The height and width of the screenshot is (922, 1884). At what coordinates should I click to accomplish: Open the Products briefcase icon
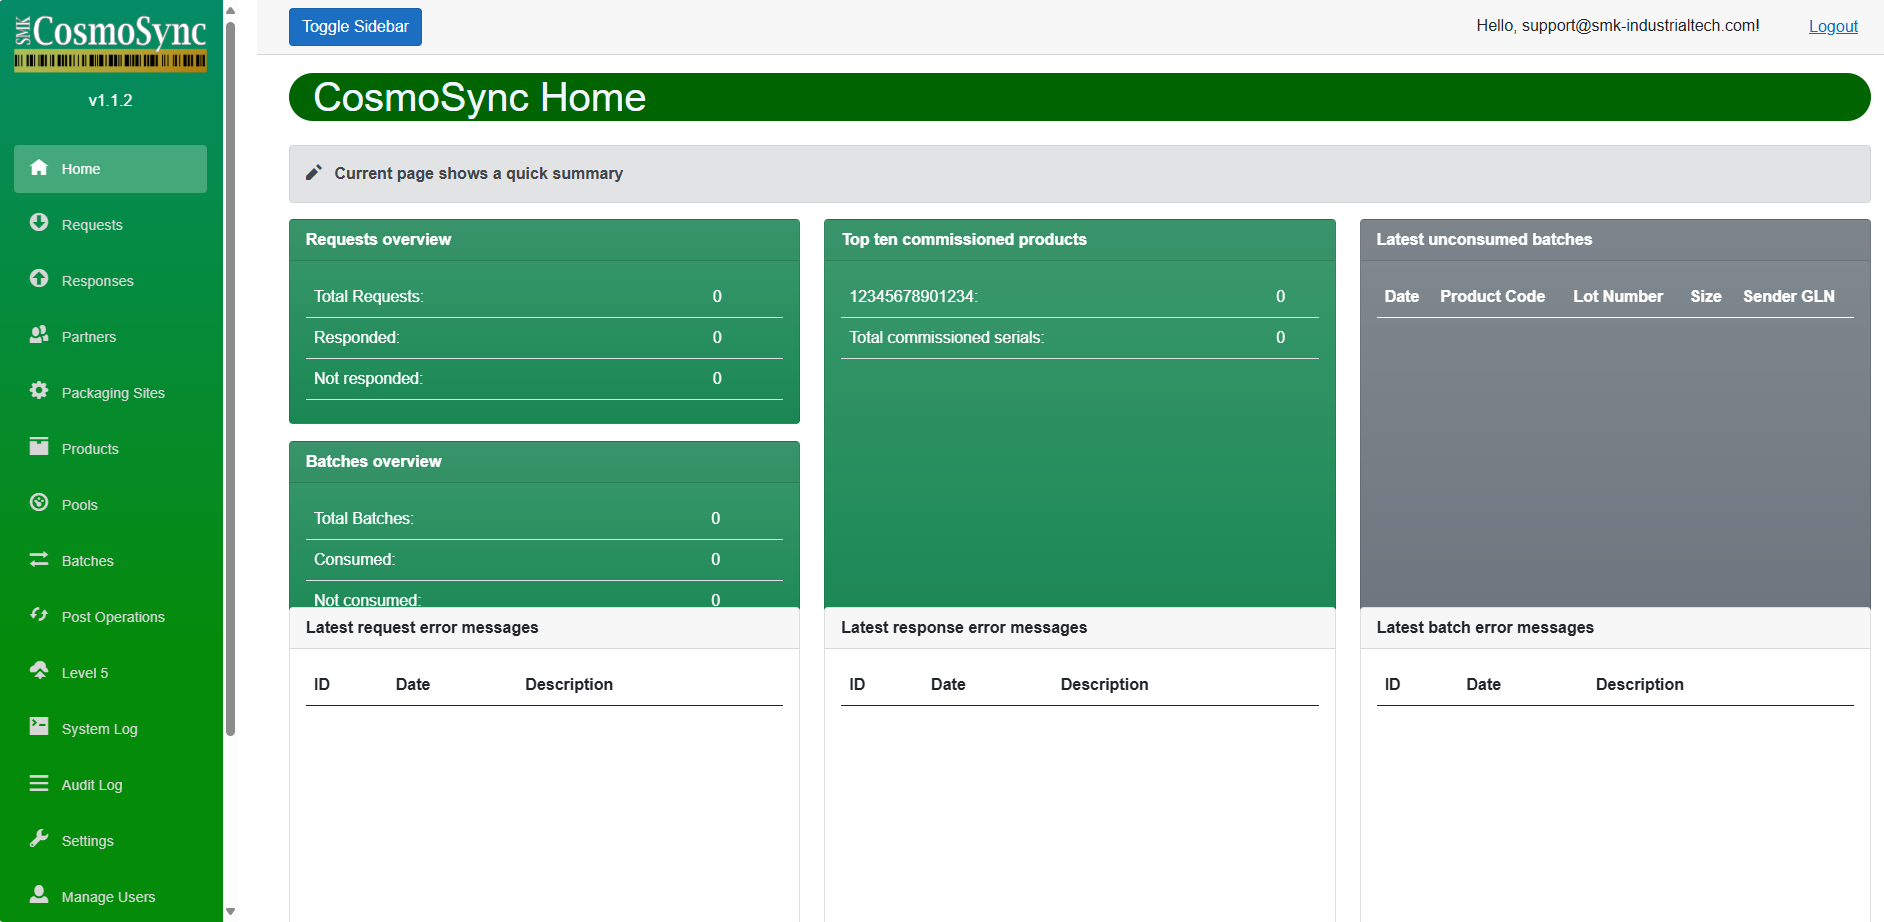39,448
